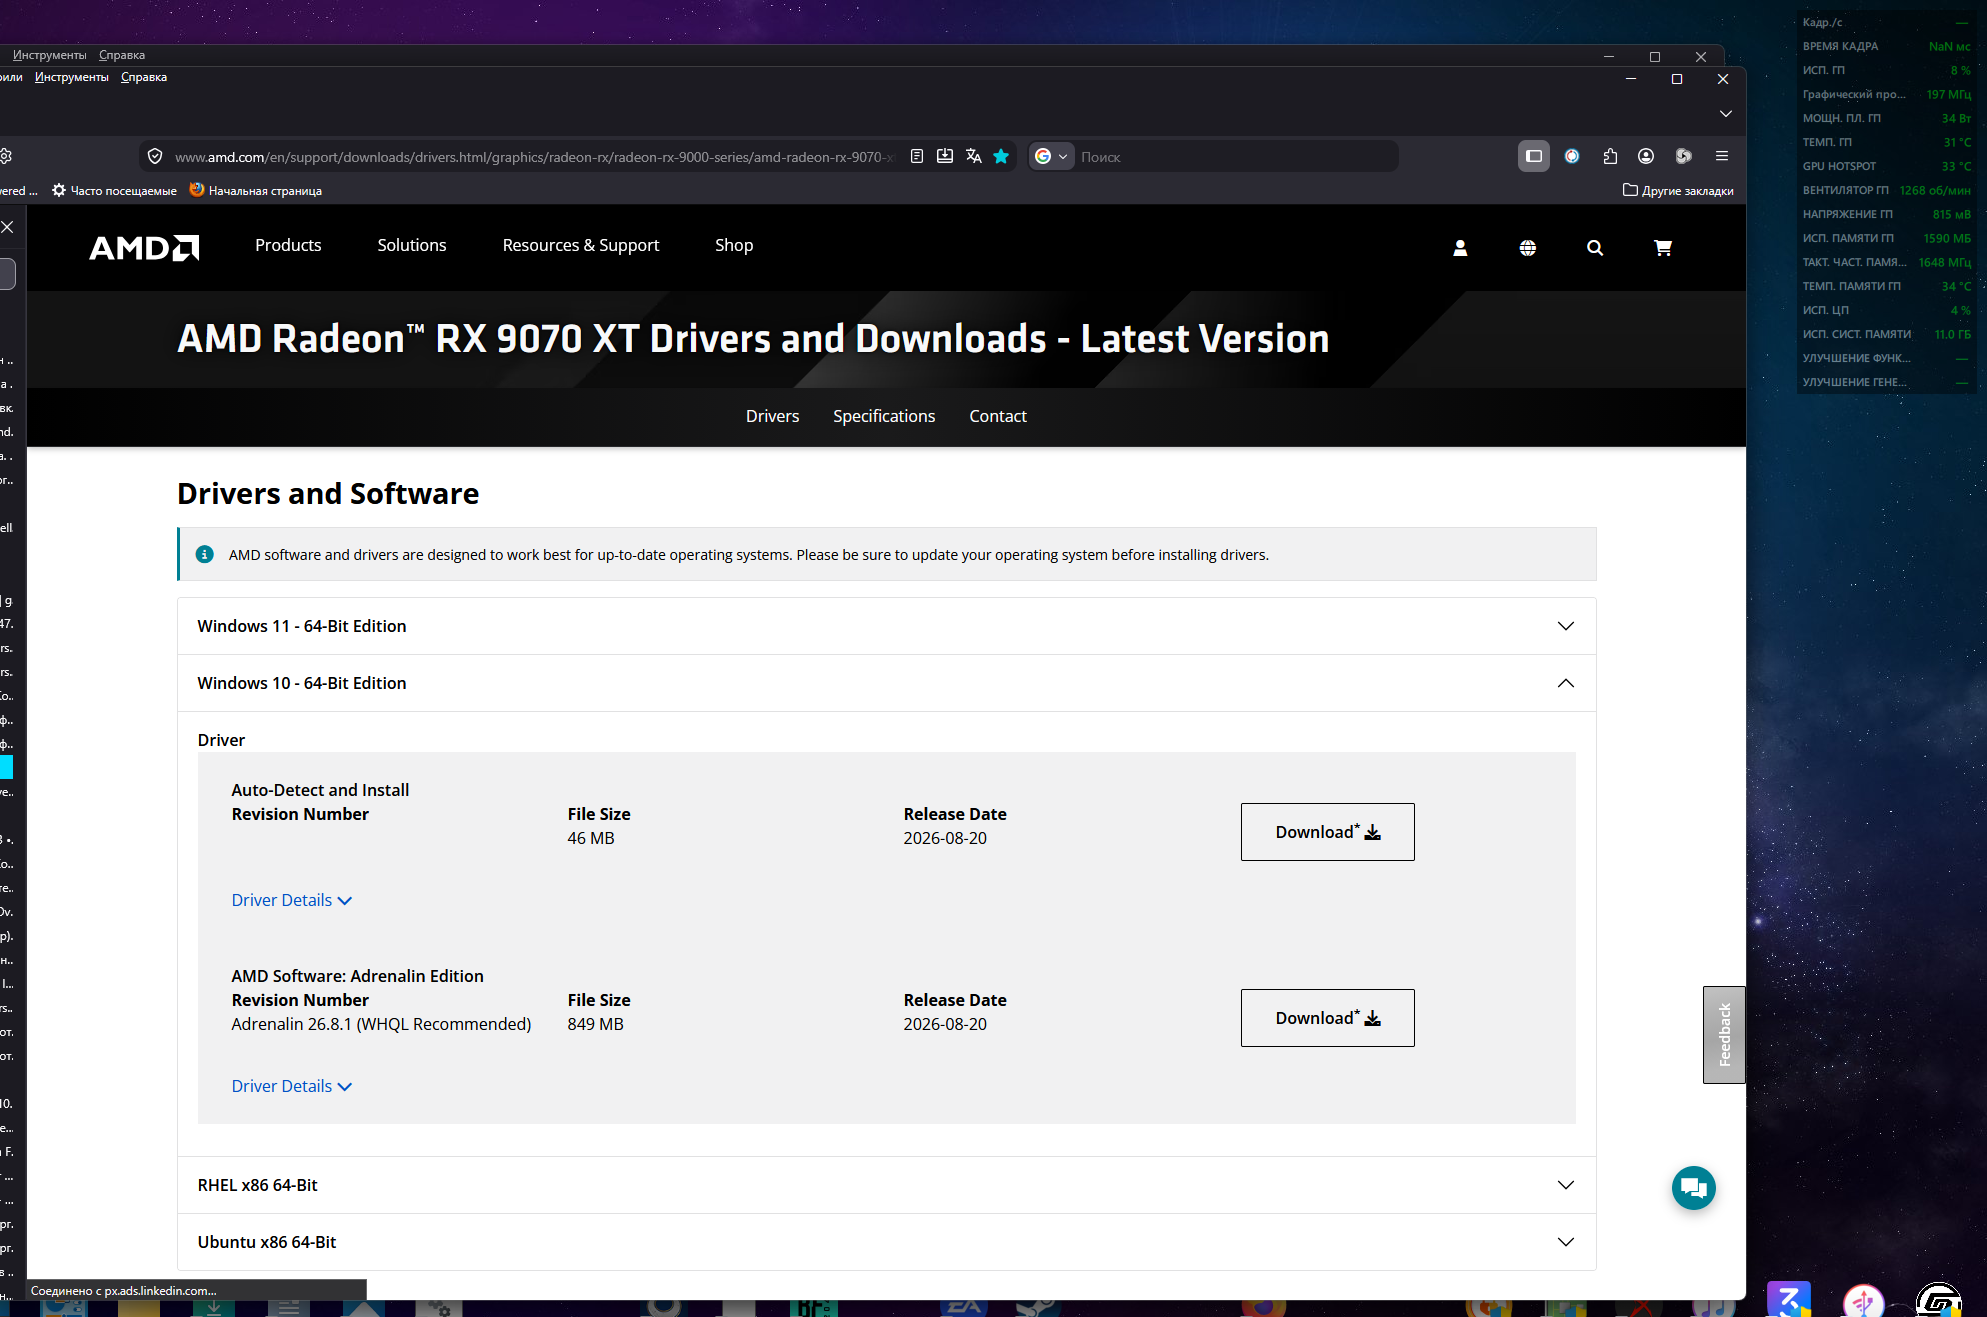Click the round blue extension icon in toolbar
Image resolution: width=1987 pixels, height=1317 pixels.
pyautogui.click(x=1572, y=156)
